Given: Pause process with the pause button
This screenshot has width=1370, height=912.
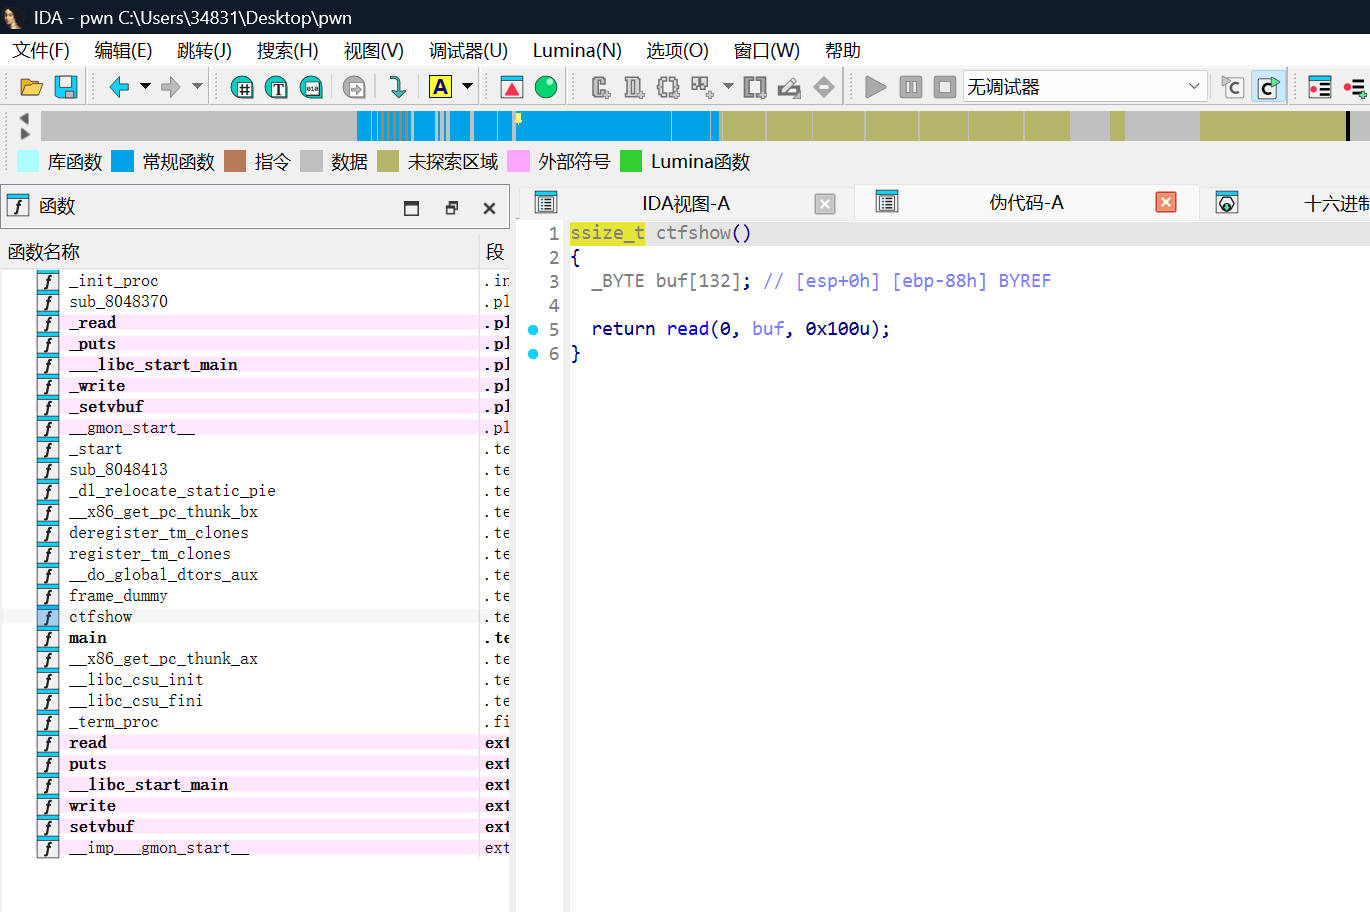Looking at the screenshot, I should [x=911, y=87].
